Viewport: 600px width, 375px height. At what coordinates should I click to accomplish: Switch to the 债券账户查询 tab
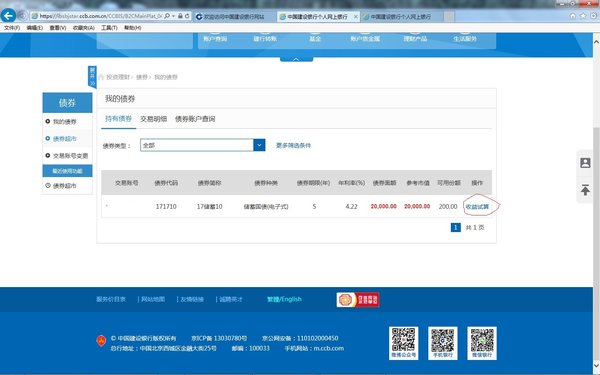click(x=195, y=119)
